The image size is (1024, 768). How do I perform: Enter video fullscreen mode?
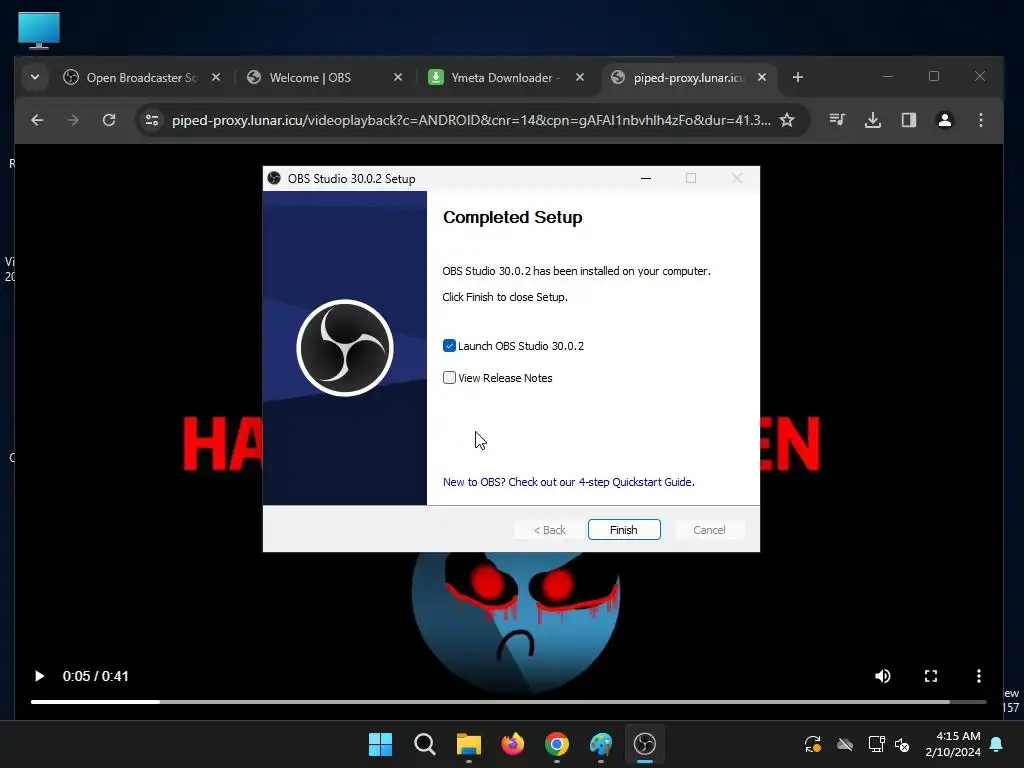tap(931, 676)
